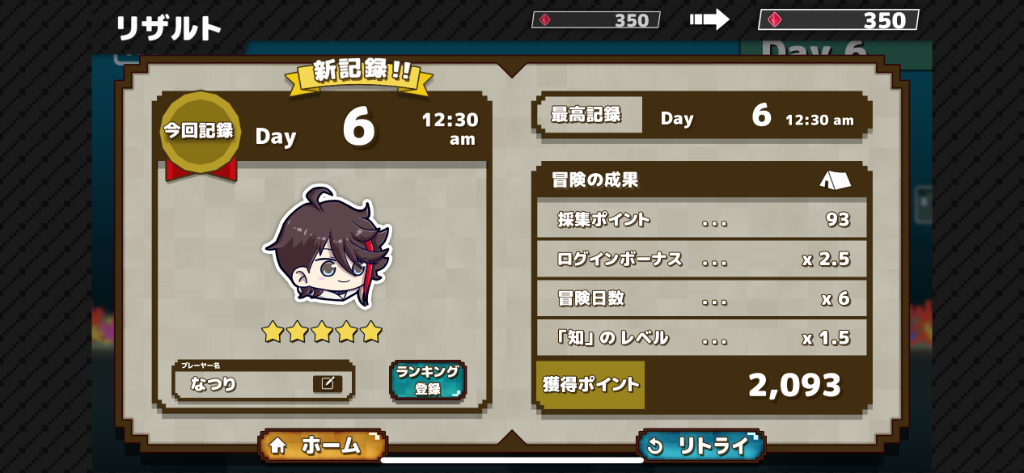Open ランキング登録 ranking registration
The image size is (1024, 473).
(x=428, y=381)
